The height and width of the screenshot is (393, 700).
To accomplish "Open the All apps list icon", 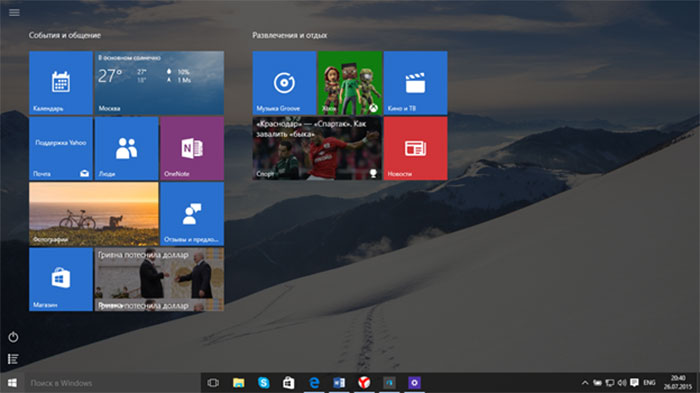I will pos(13,359).
